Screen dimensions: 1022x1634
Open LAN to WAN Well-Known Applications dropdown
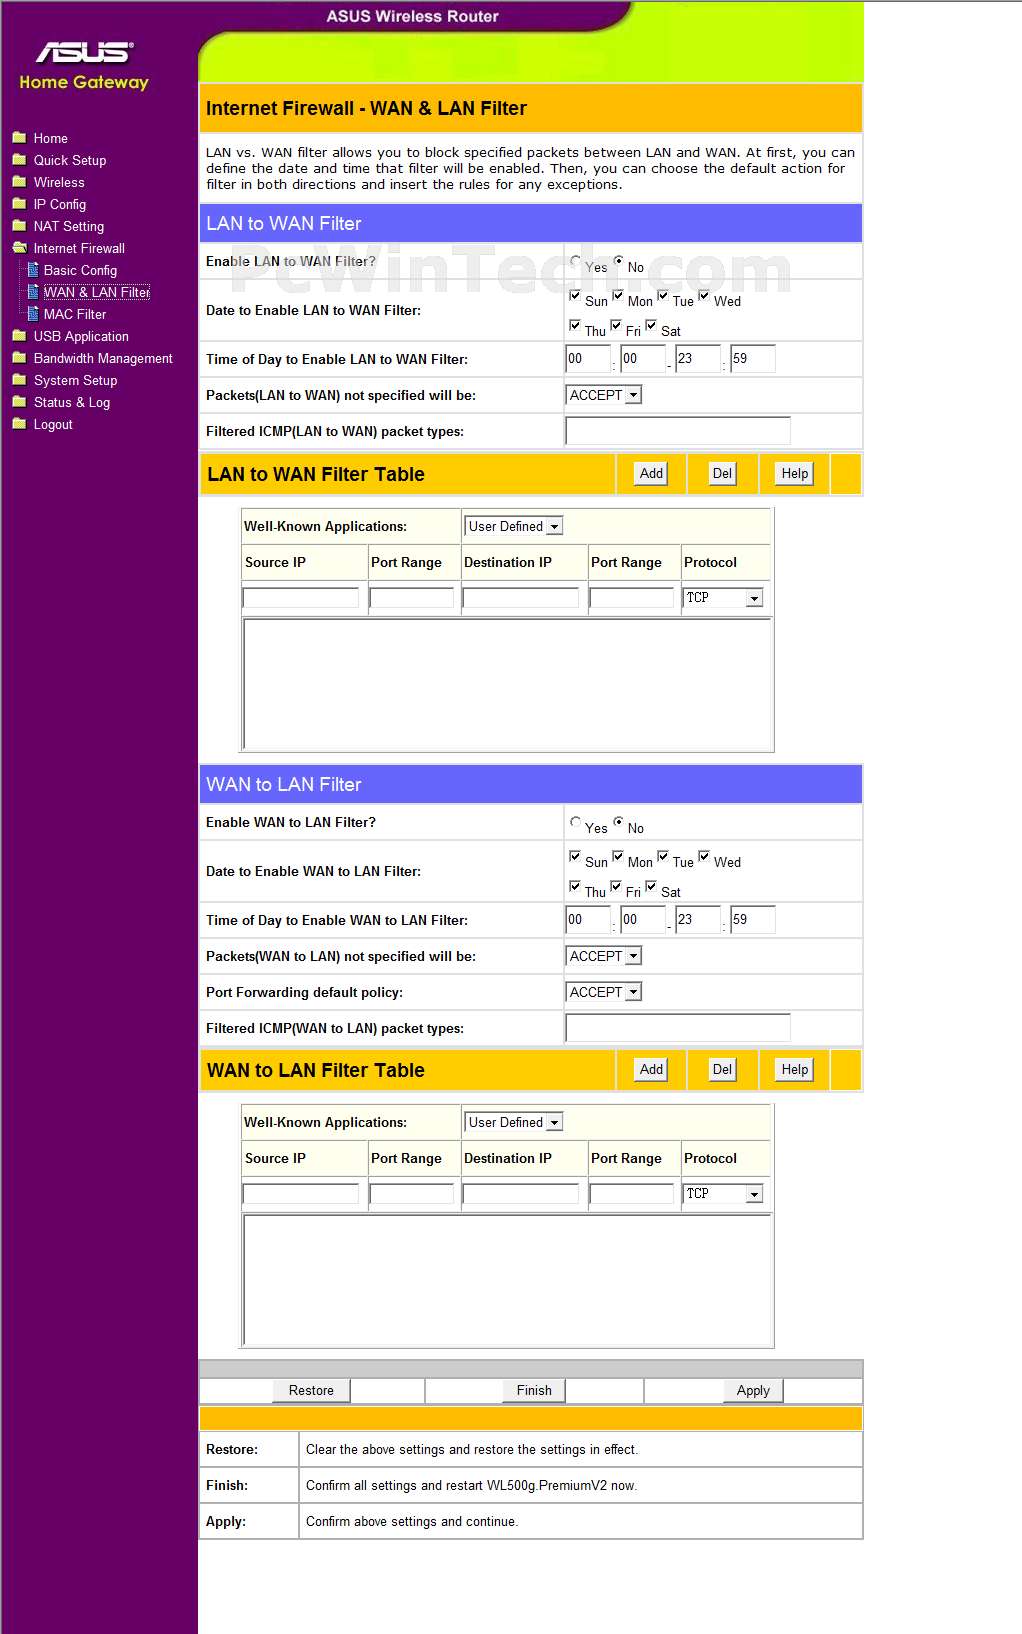click(x=514, y=526)
